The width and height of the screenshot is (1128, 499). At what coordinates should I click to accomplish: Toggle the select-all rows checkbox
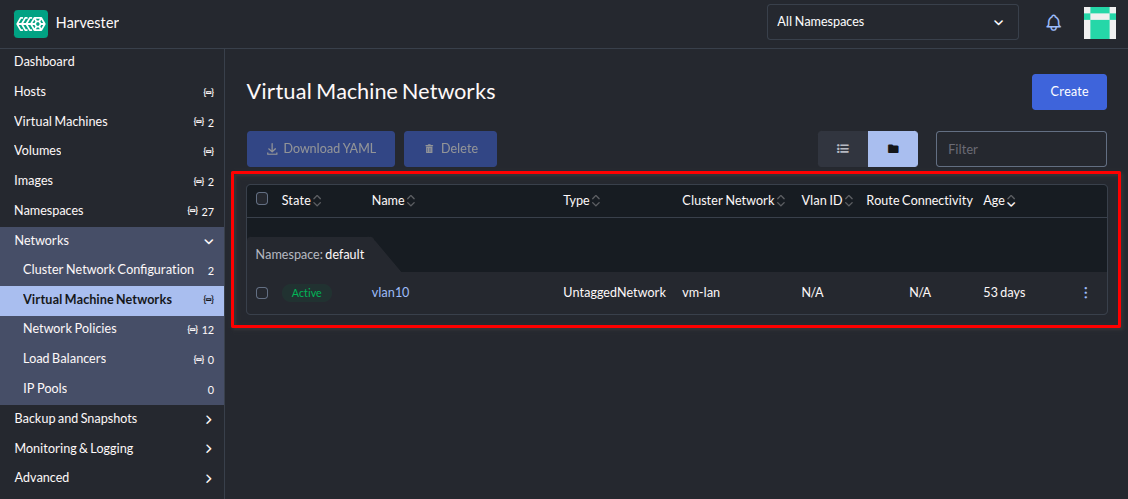pos(262,199)
